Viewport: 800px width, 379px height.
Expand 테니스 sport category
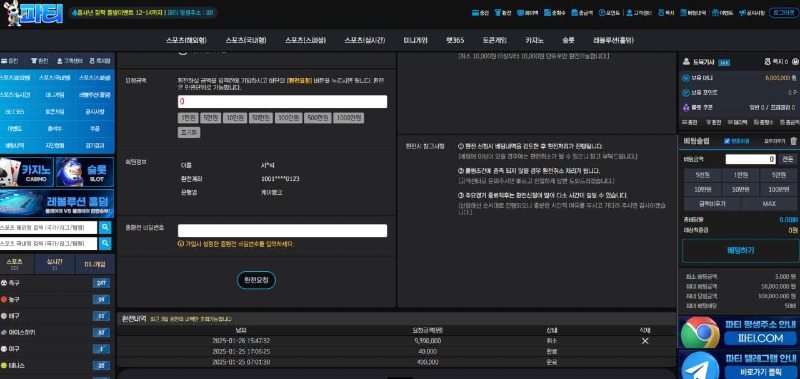57,365
